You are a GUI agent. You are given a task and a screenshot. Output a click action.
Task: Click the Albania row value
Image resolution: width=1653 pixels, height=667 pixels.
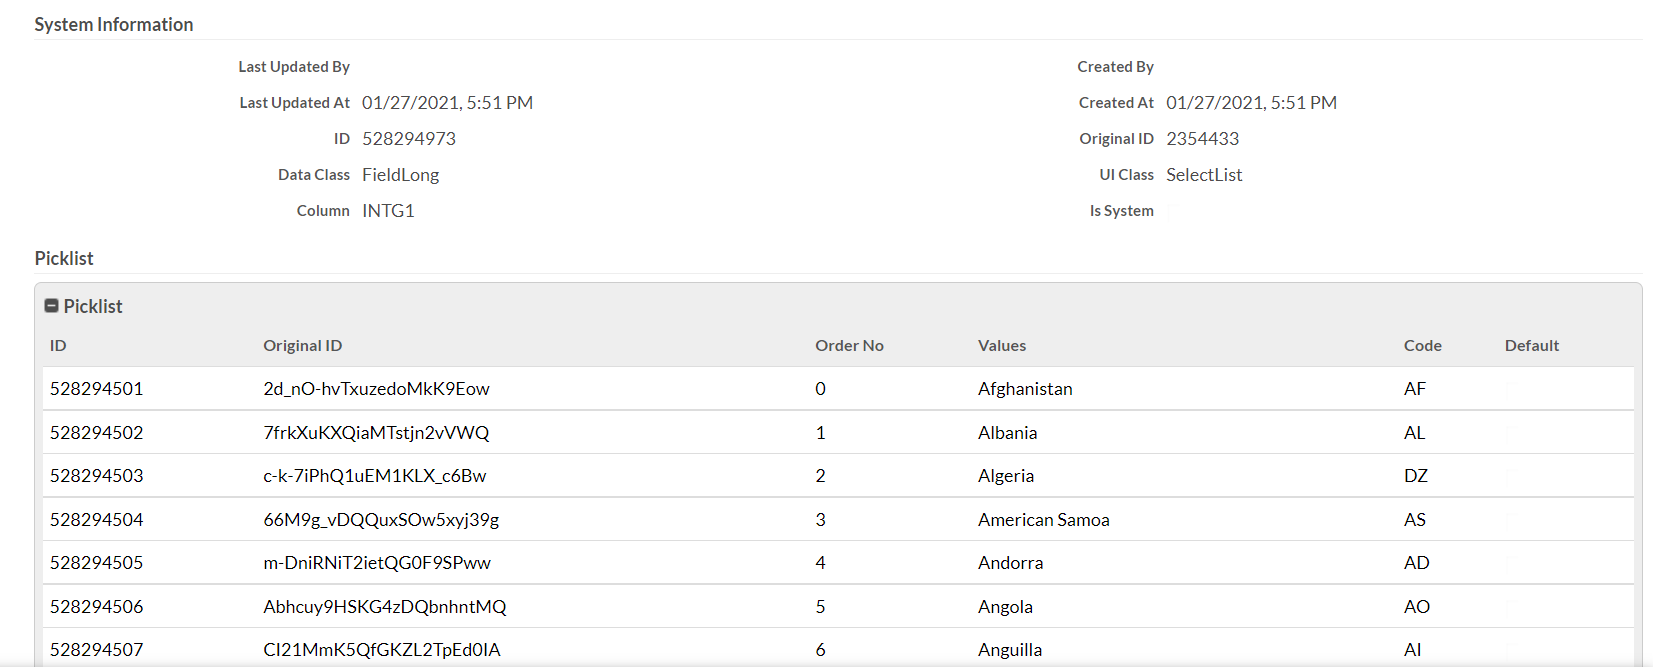[1007, 433]
